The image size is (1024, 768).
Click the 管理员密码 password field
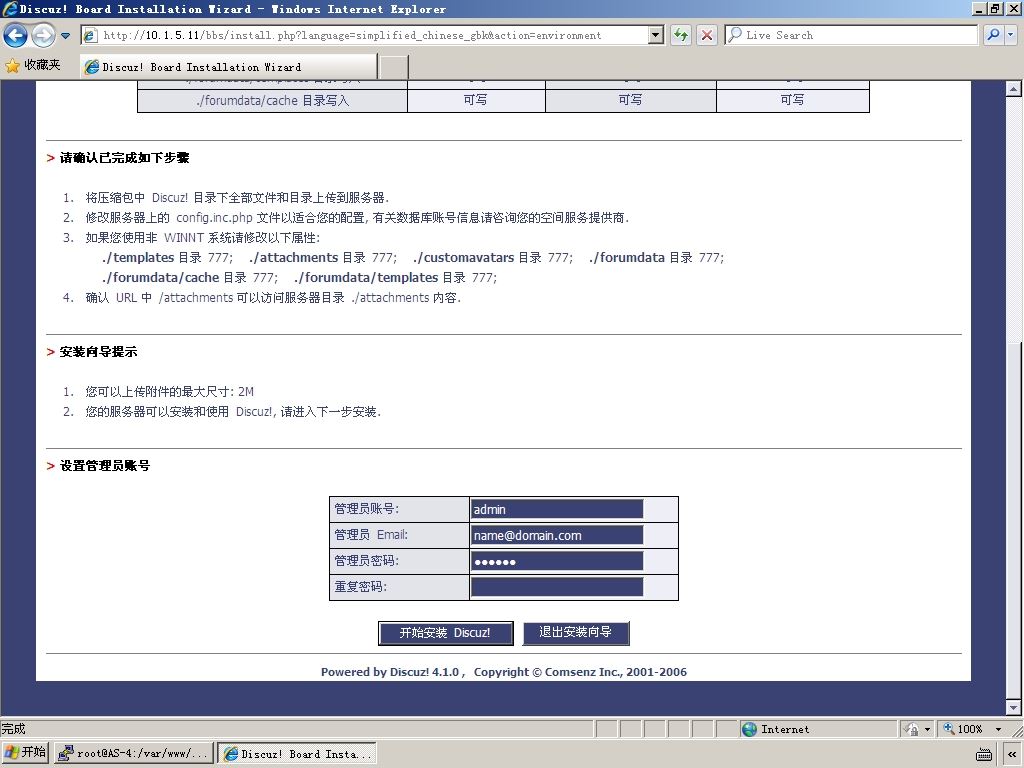point(556,562)
